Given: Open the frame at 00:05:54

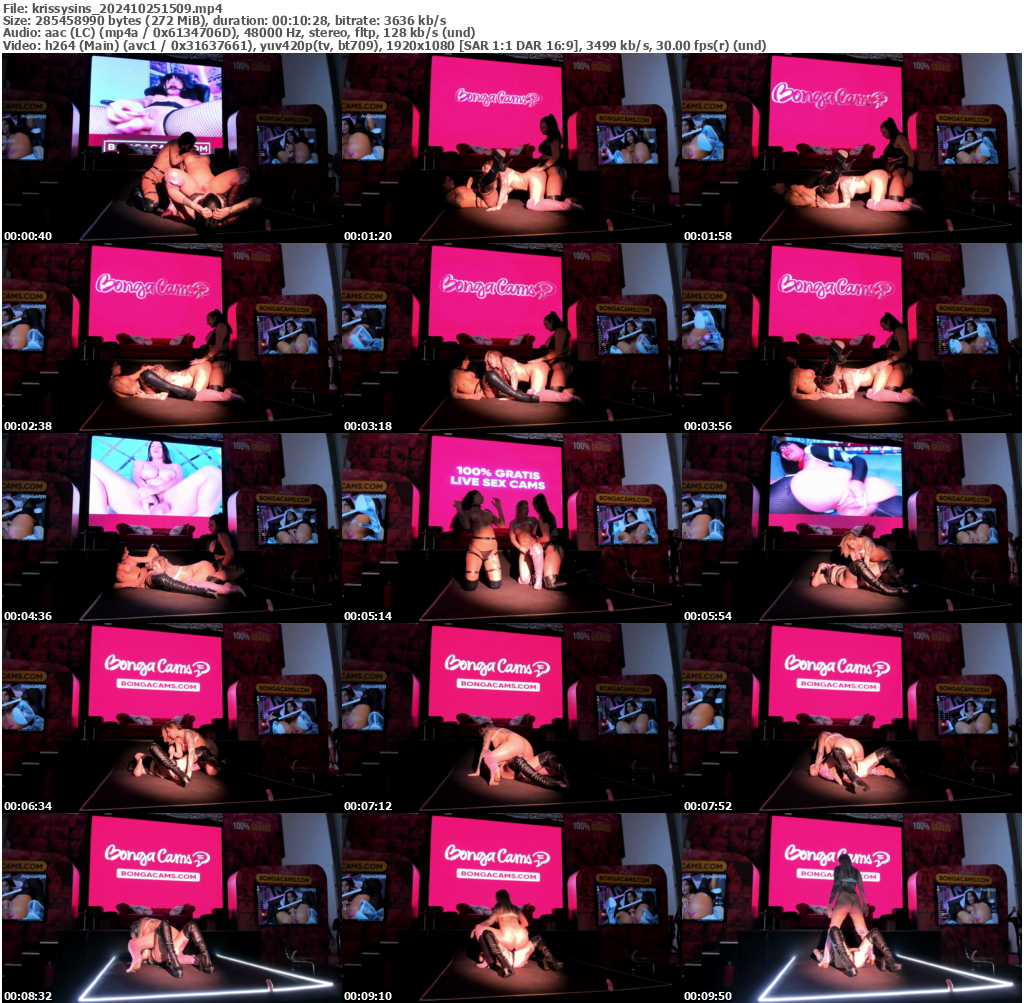Looking at the screenshot, I should pos(852,525).
